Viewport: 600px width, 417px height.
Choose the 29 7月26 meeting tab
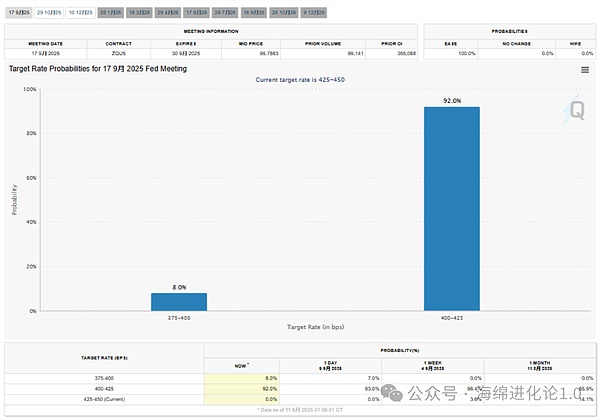pyautogui.click(x=226, y=13)
